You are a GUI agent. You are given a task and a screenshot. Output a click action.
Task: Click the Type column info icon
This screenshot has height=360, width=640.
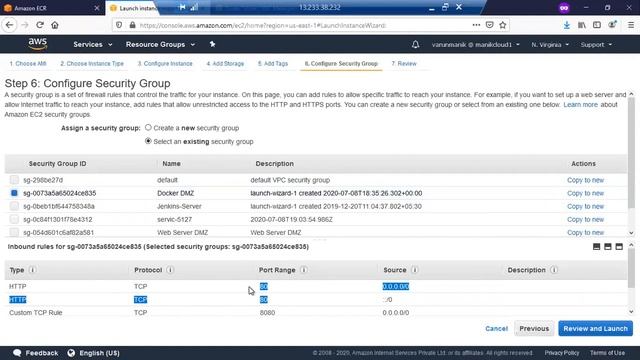point(32,270)
